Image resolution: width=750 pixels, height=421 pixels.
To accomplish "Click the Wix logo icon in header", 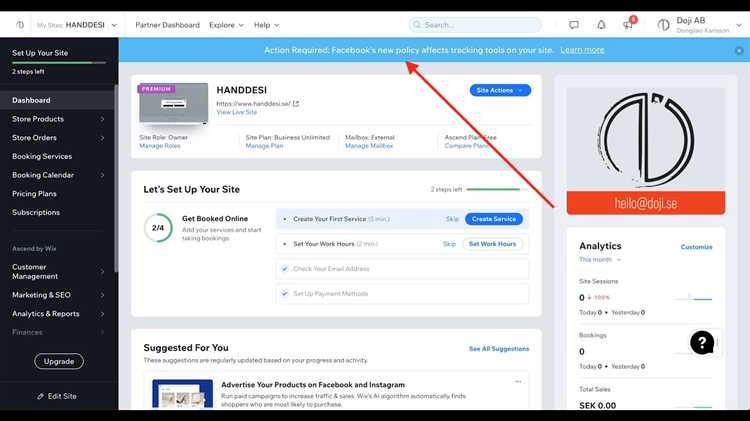I will click(x=20, y=25).
